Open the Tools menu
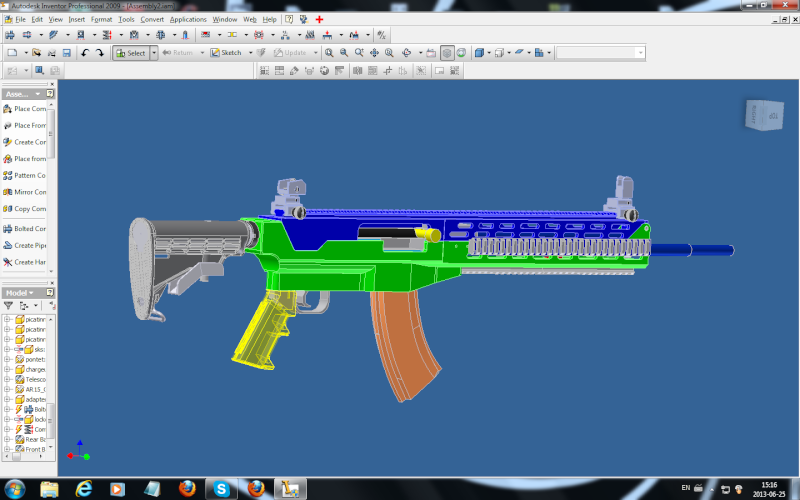 click(x=126, y=19)
